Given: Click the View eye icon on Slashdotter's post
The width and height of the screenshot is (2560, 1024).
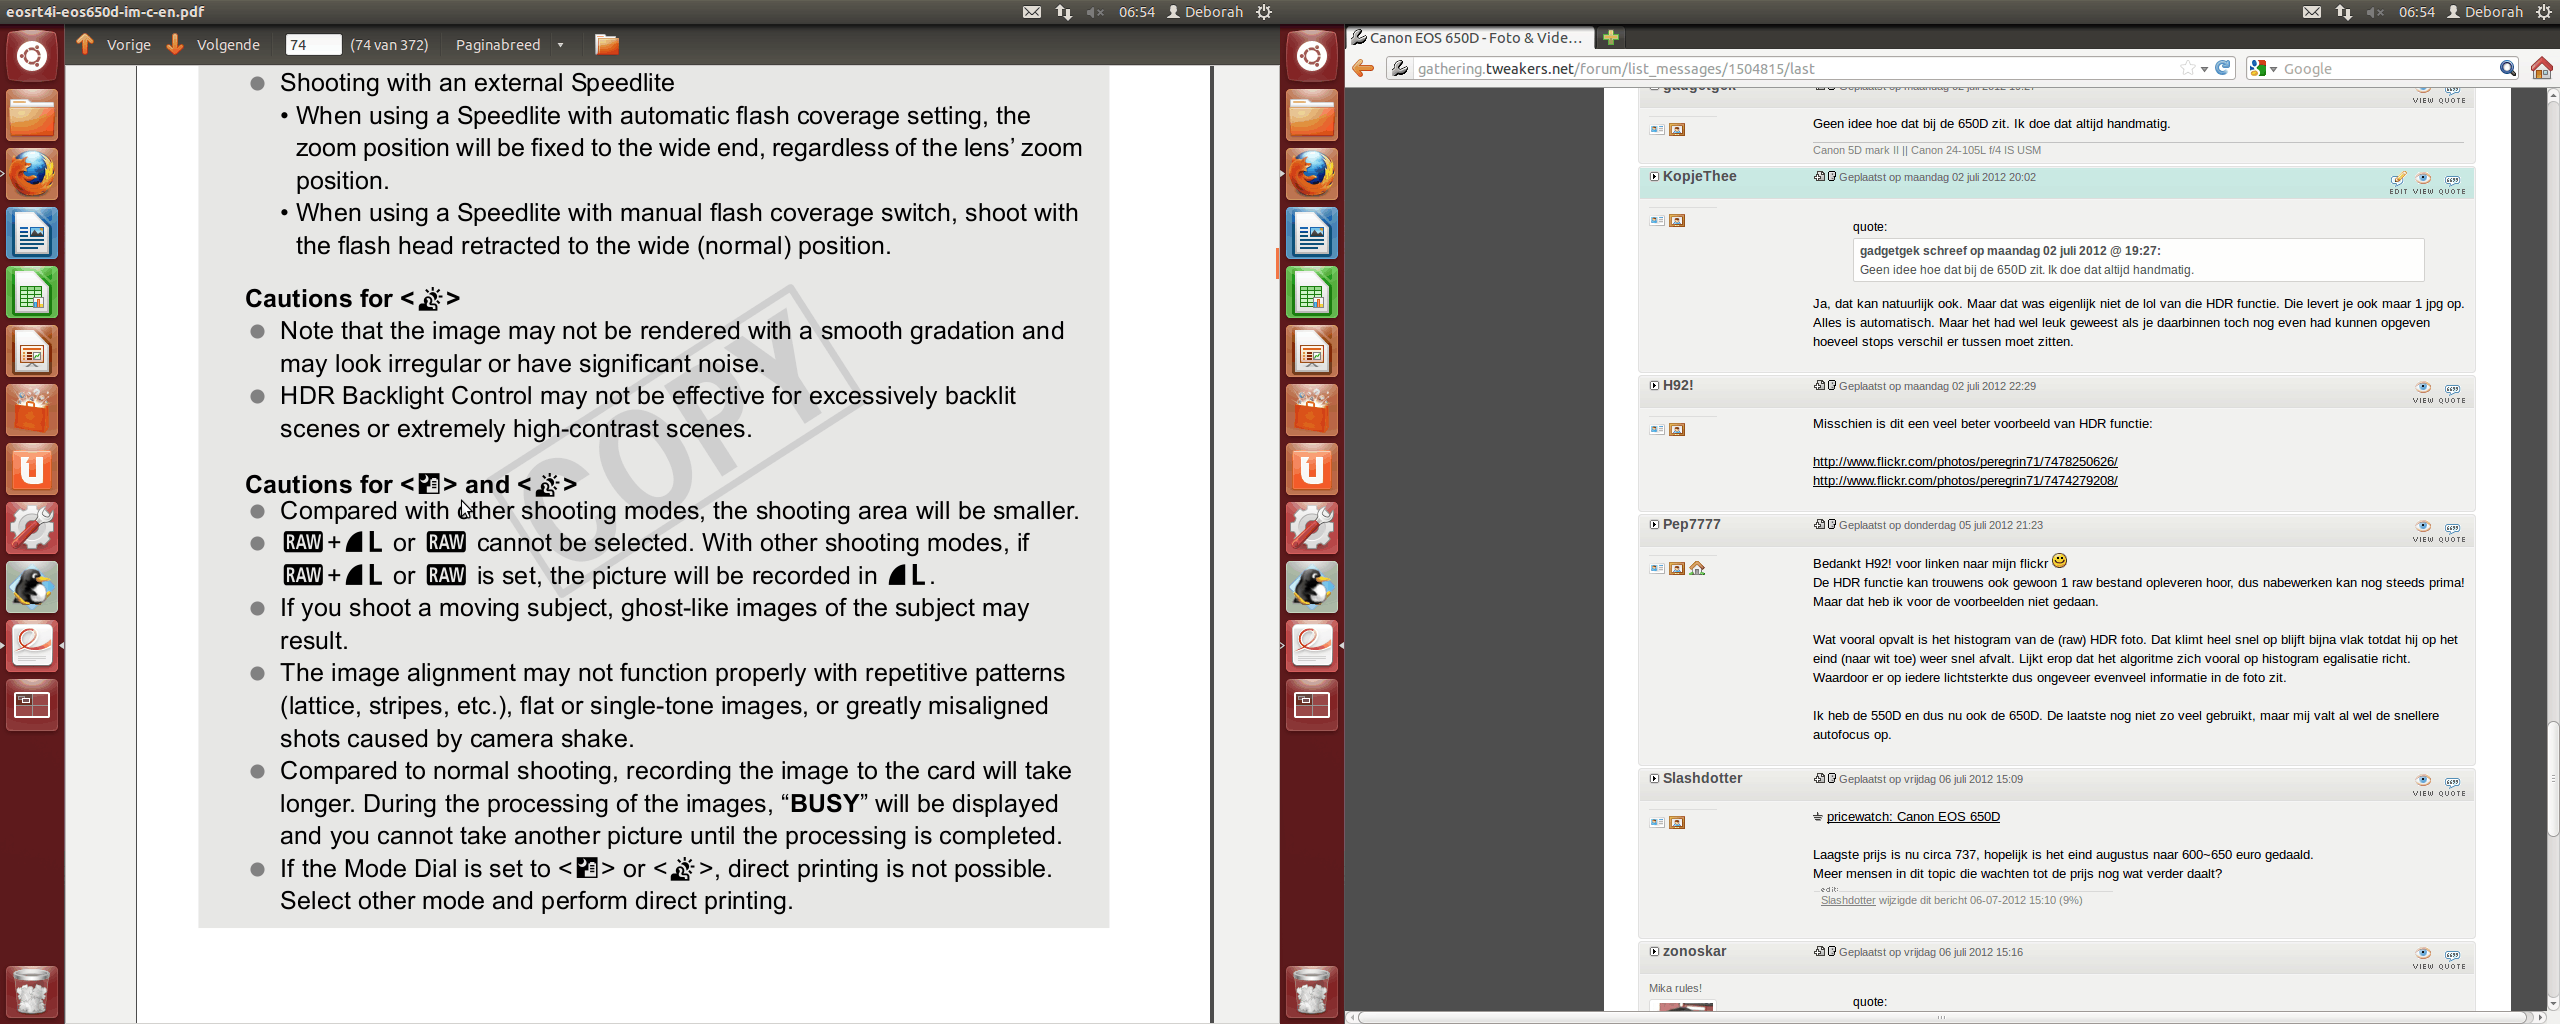Looking at the screenshot, I should tap(2423, 782).
